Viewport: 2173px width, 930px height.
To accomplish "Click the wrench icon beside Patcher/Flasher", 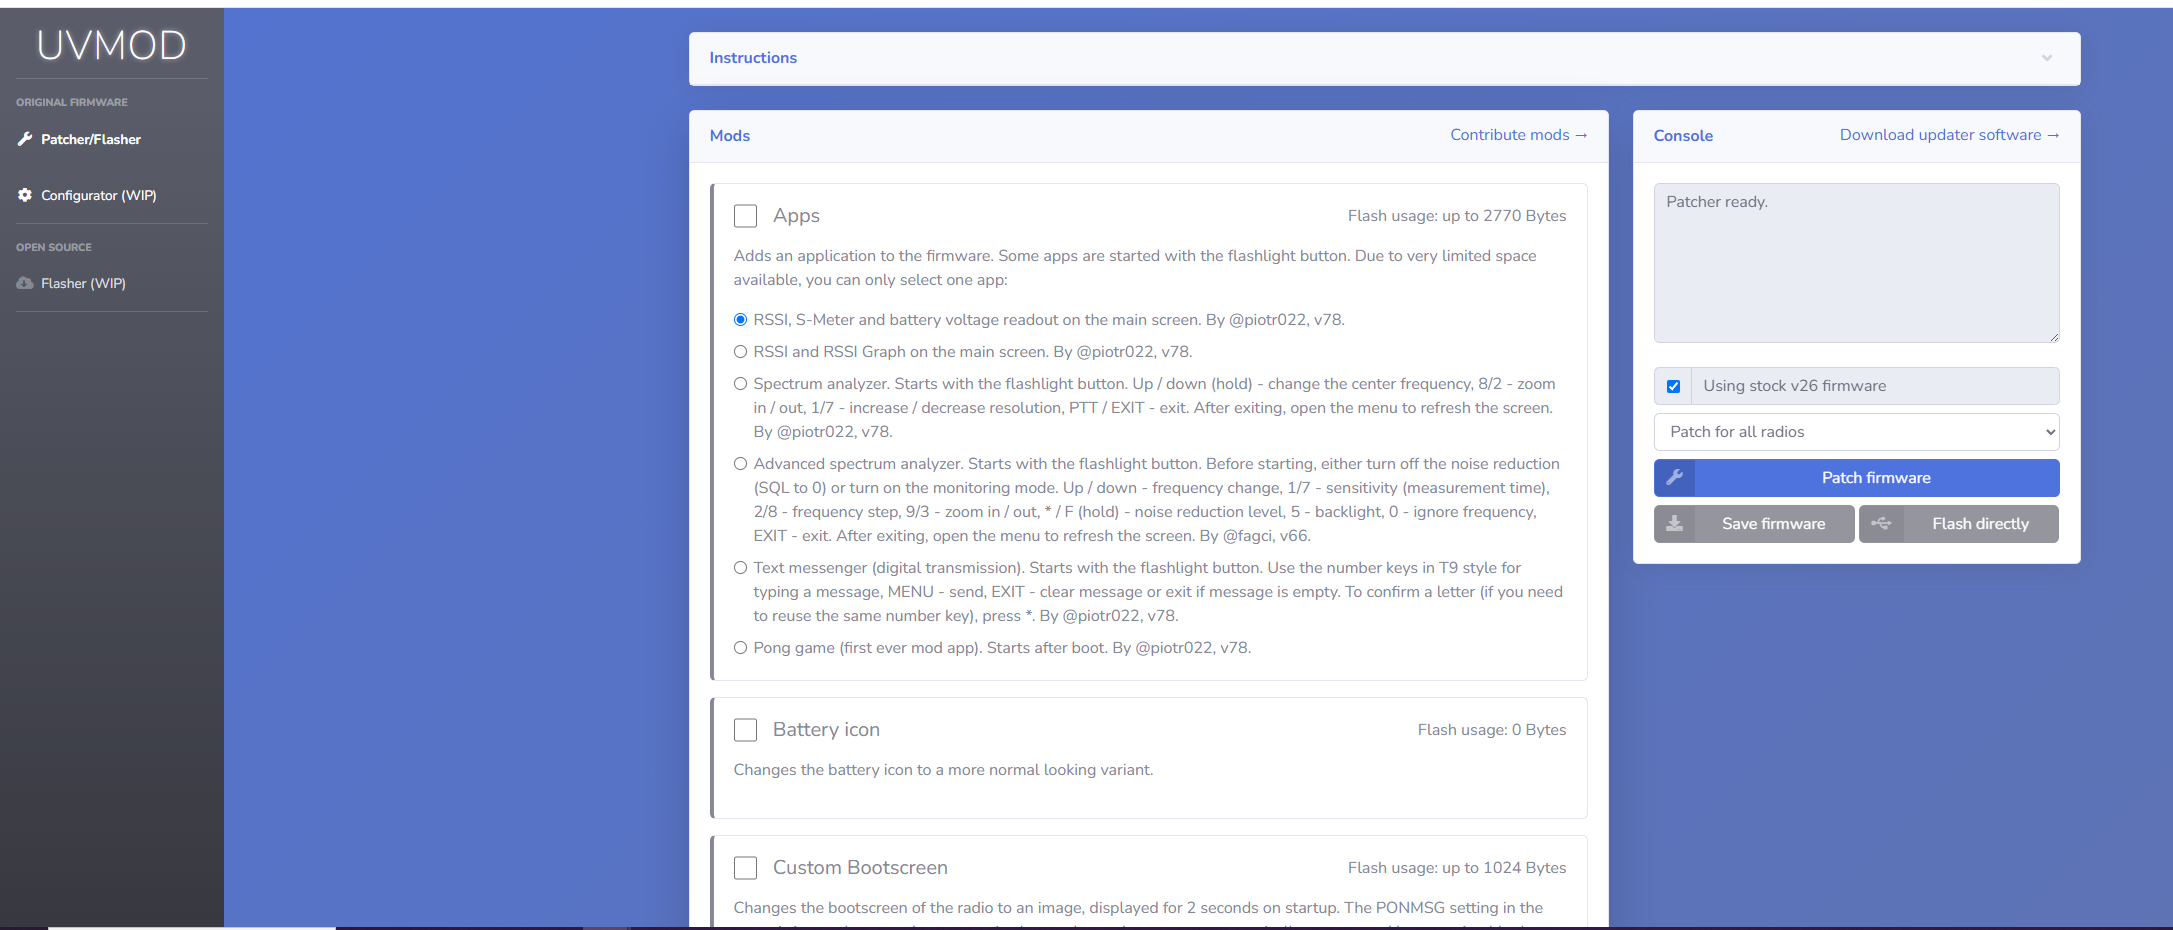I will click(x=25, y=139).
